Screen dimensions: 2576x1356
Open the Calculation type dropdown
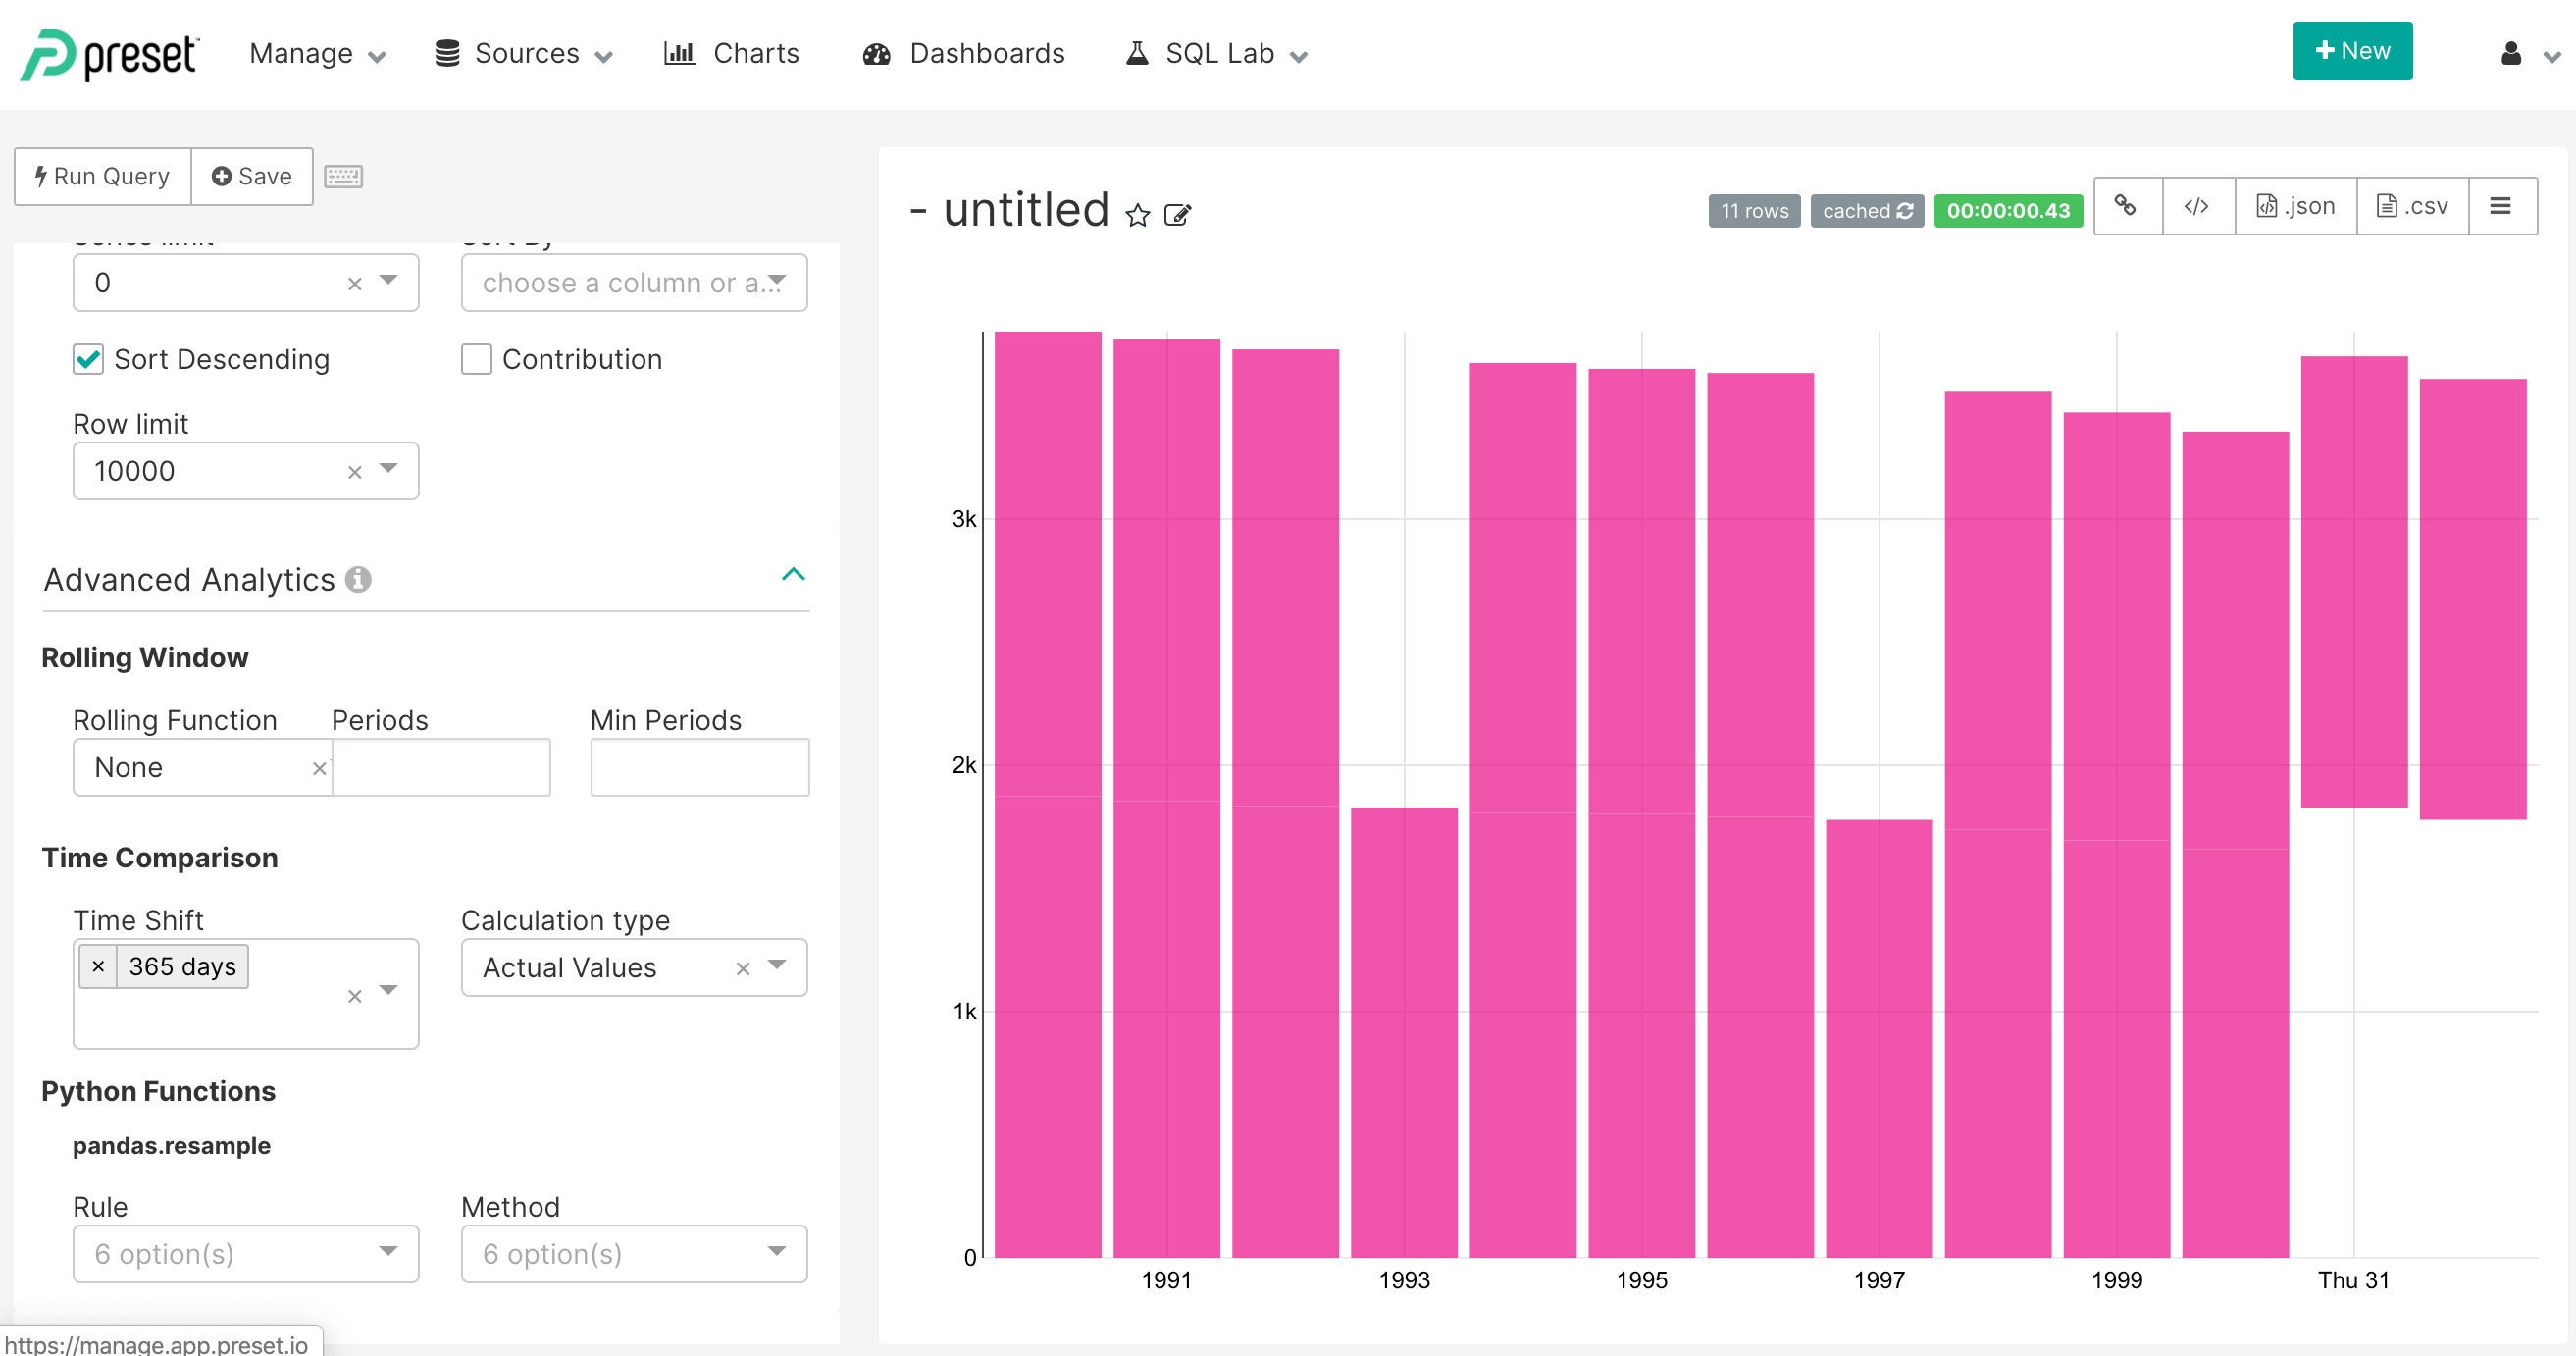(776, 966)
